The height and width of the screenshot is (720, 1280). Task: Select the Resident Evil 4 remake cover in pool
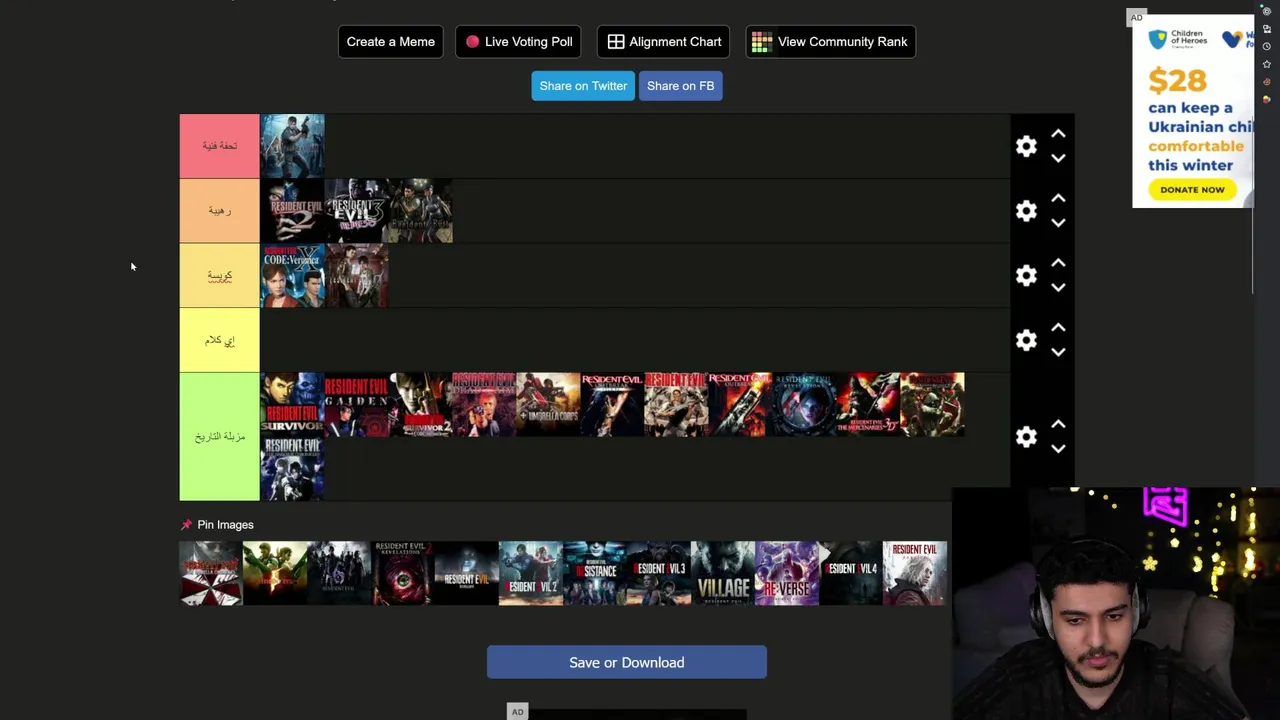(851, 574)
